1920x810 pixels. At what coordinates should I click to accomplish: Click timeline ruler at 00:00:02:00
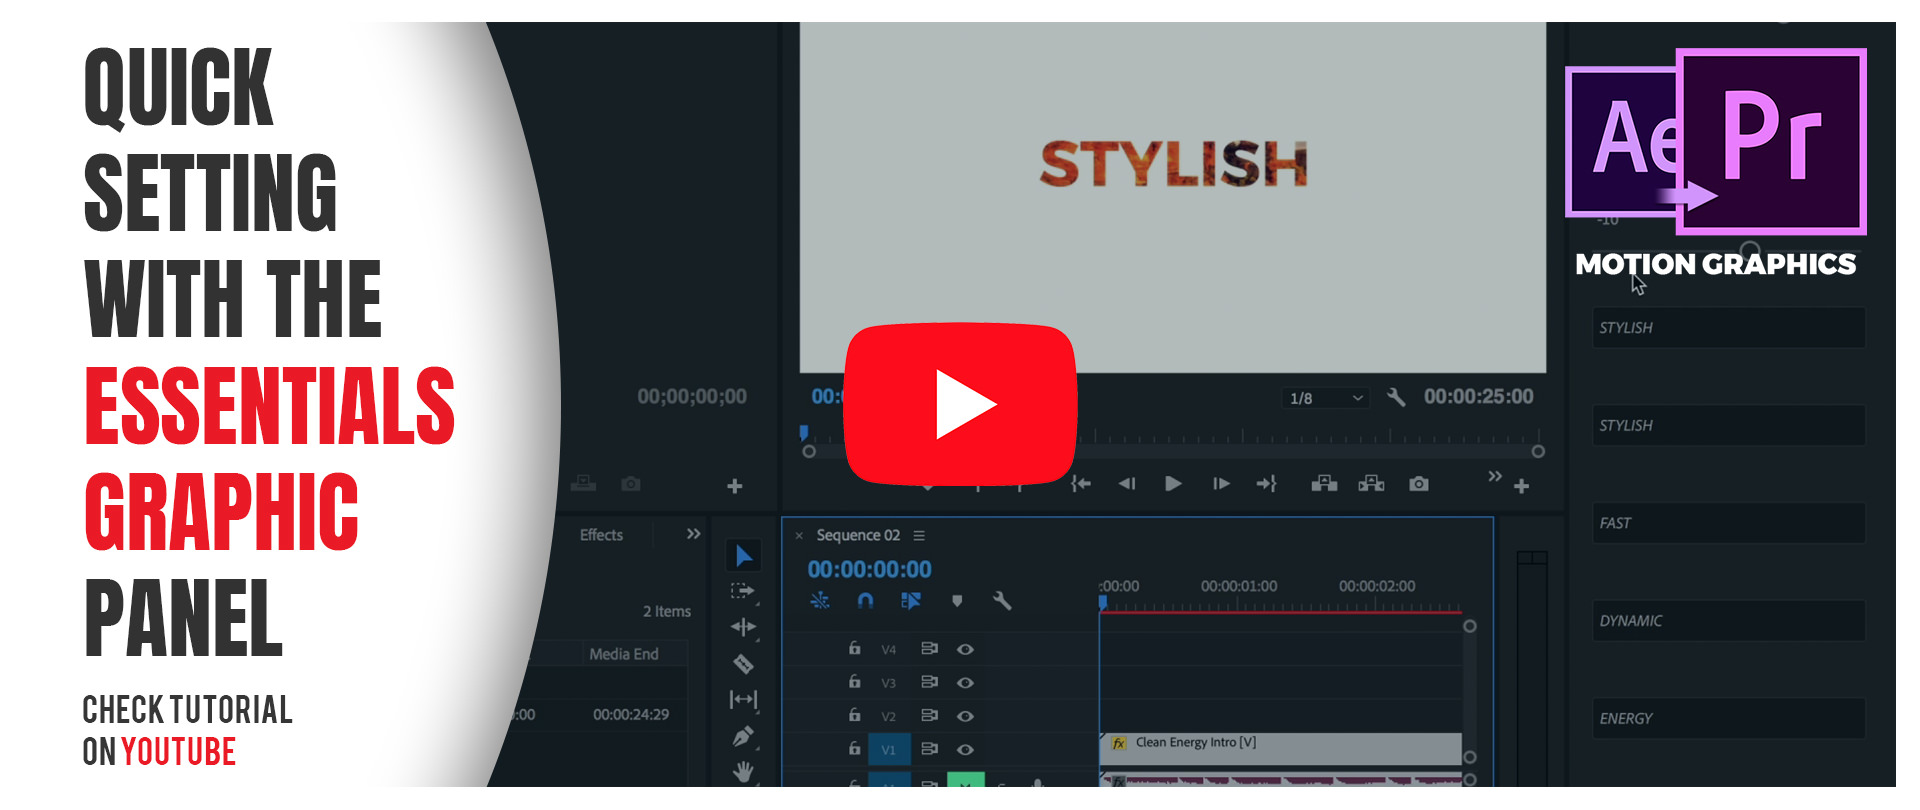tap(1377, 586)
